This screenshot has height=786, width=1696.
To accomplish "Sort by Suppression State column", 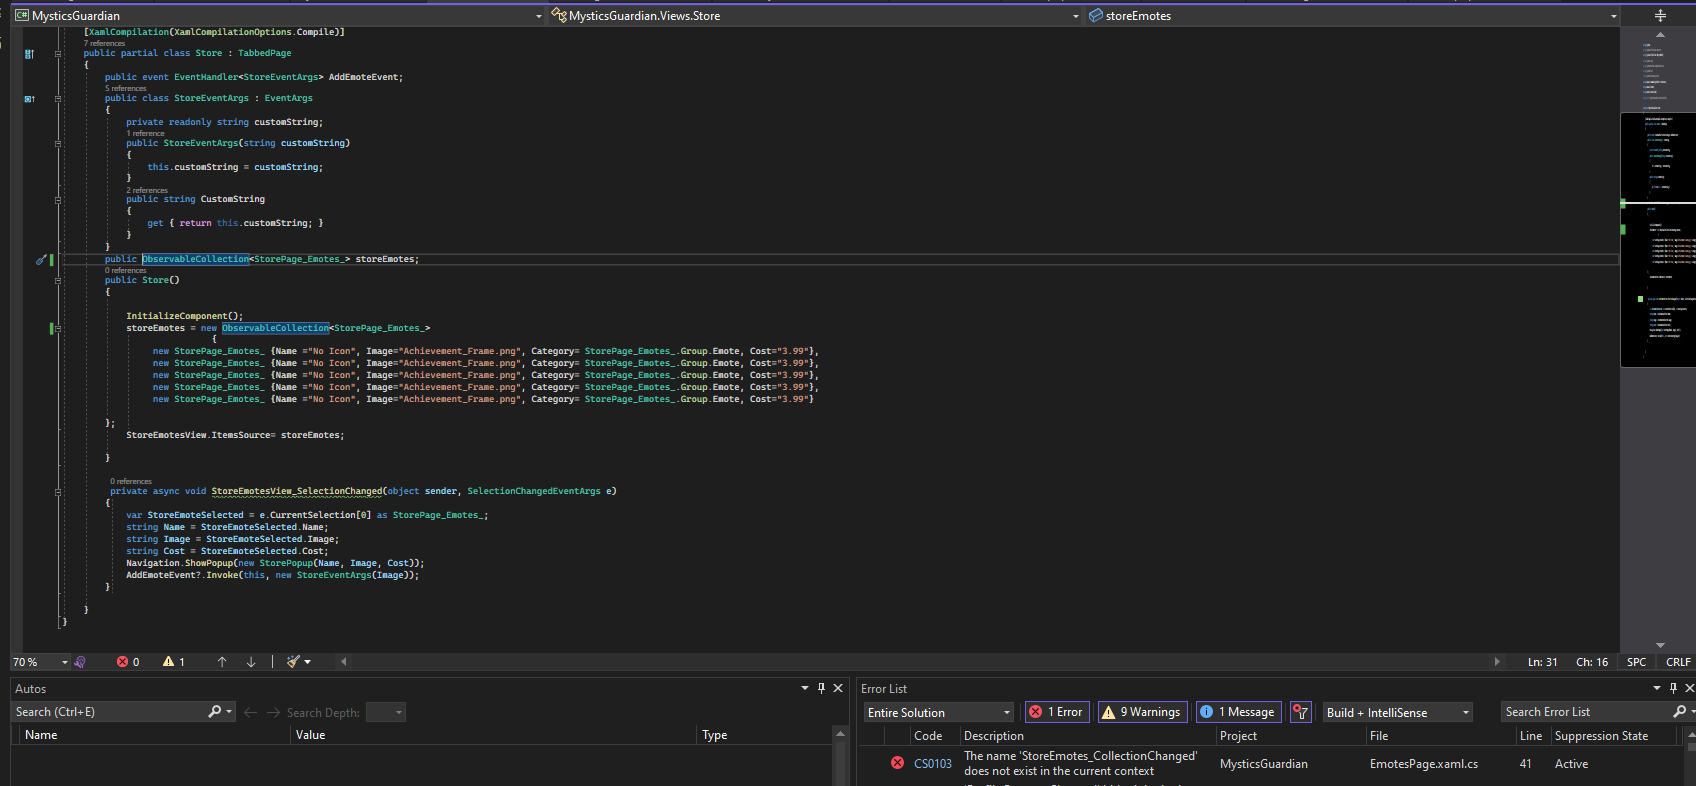I will (x=1615, y=736).
